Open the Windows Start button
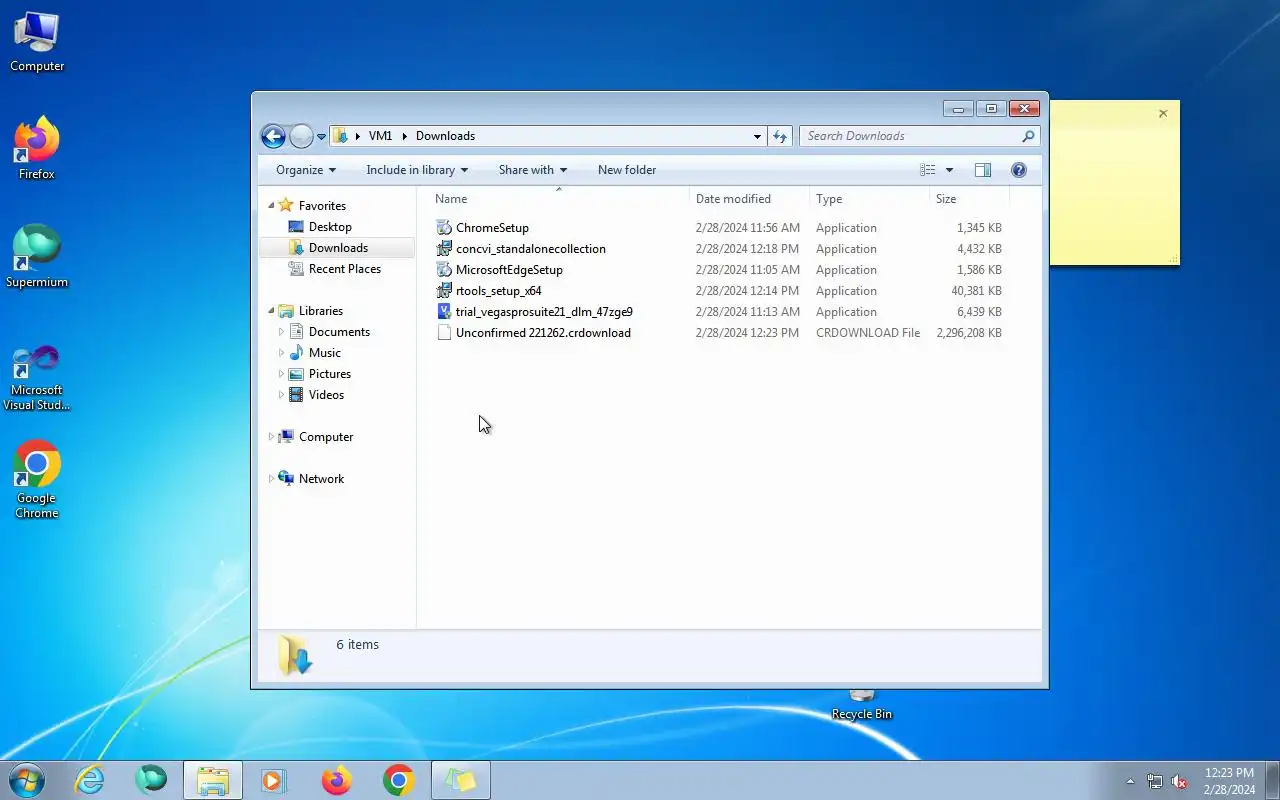1280x800 pixels. point(26,780)
